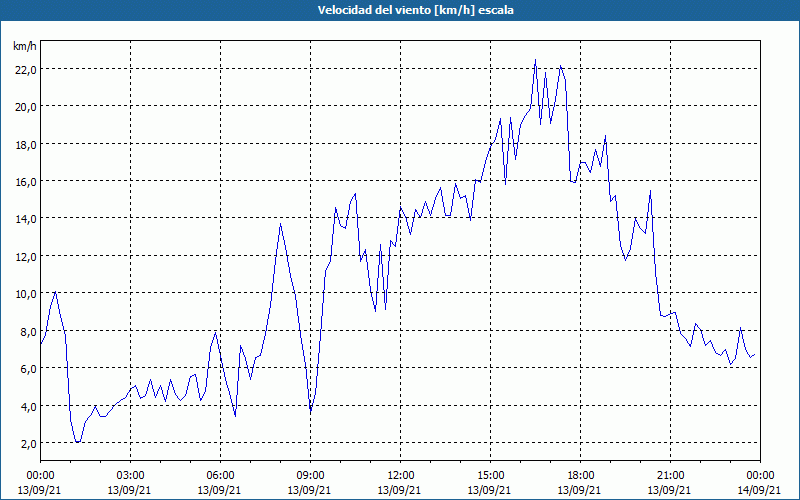Click the '13/09/21' date under 18:00
The image size is (800, 500).
click(x=580, y=490)
